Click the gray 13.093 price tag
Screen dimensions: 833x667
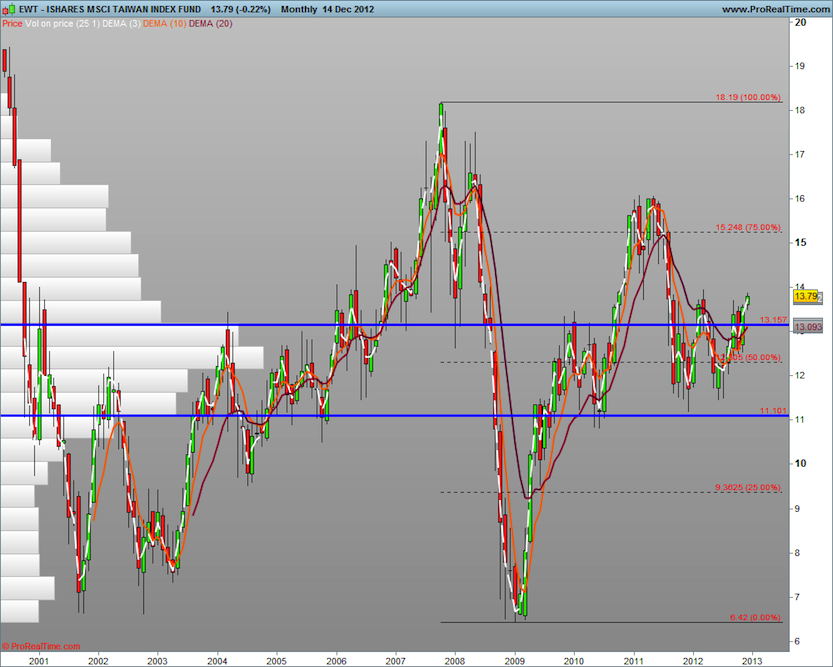[x=808, y=327]
